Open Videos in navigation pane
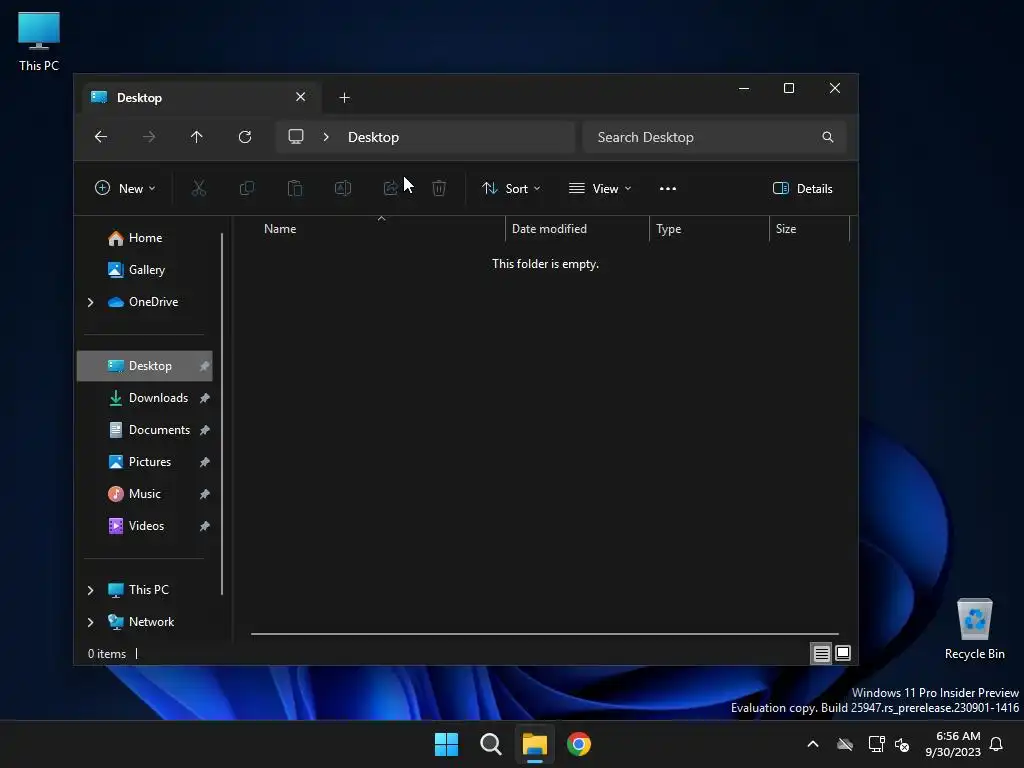 click(x=146, y=526)
